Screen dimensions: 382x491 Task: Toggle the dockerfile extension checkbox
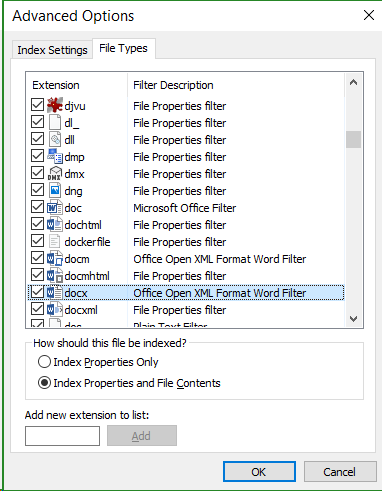(37, 240)
